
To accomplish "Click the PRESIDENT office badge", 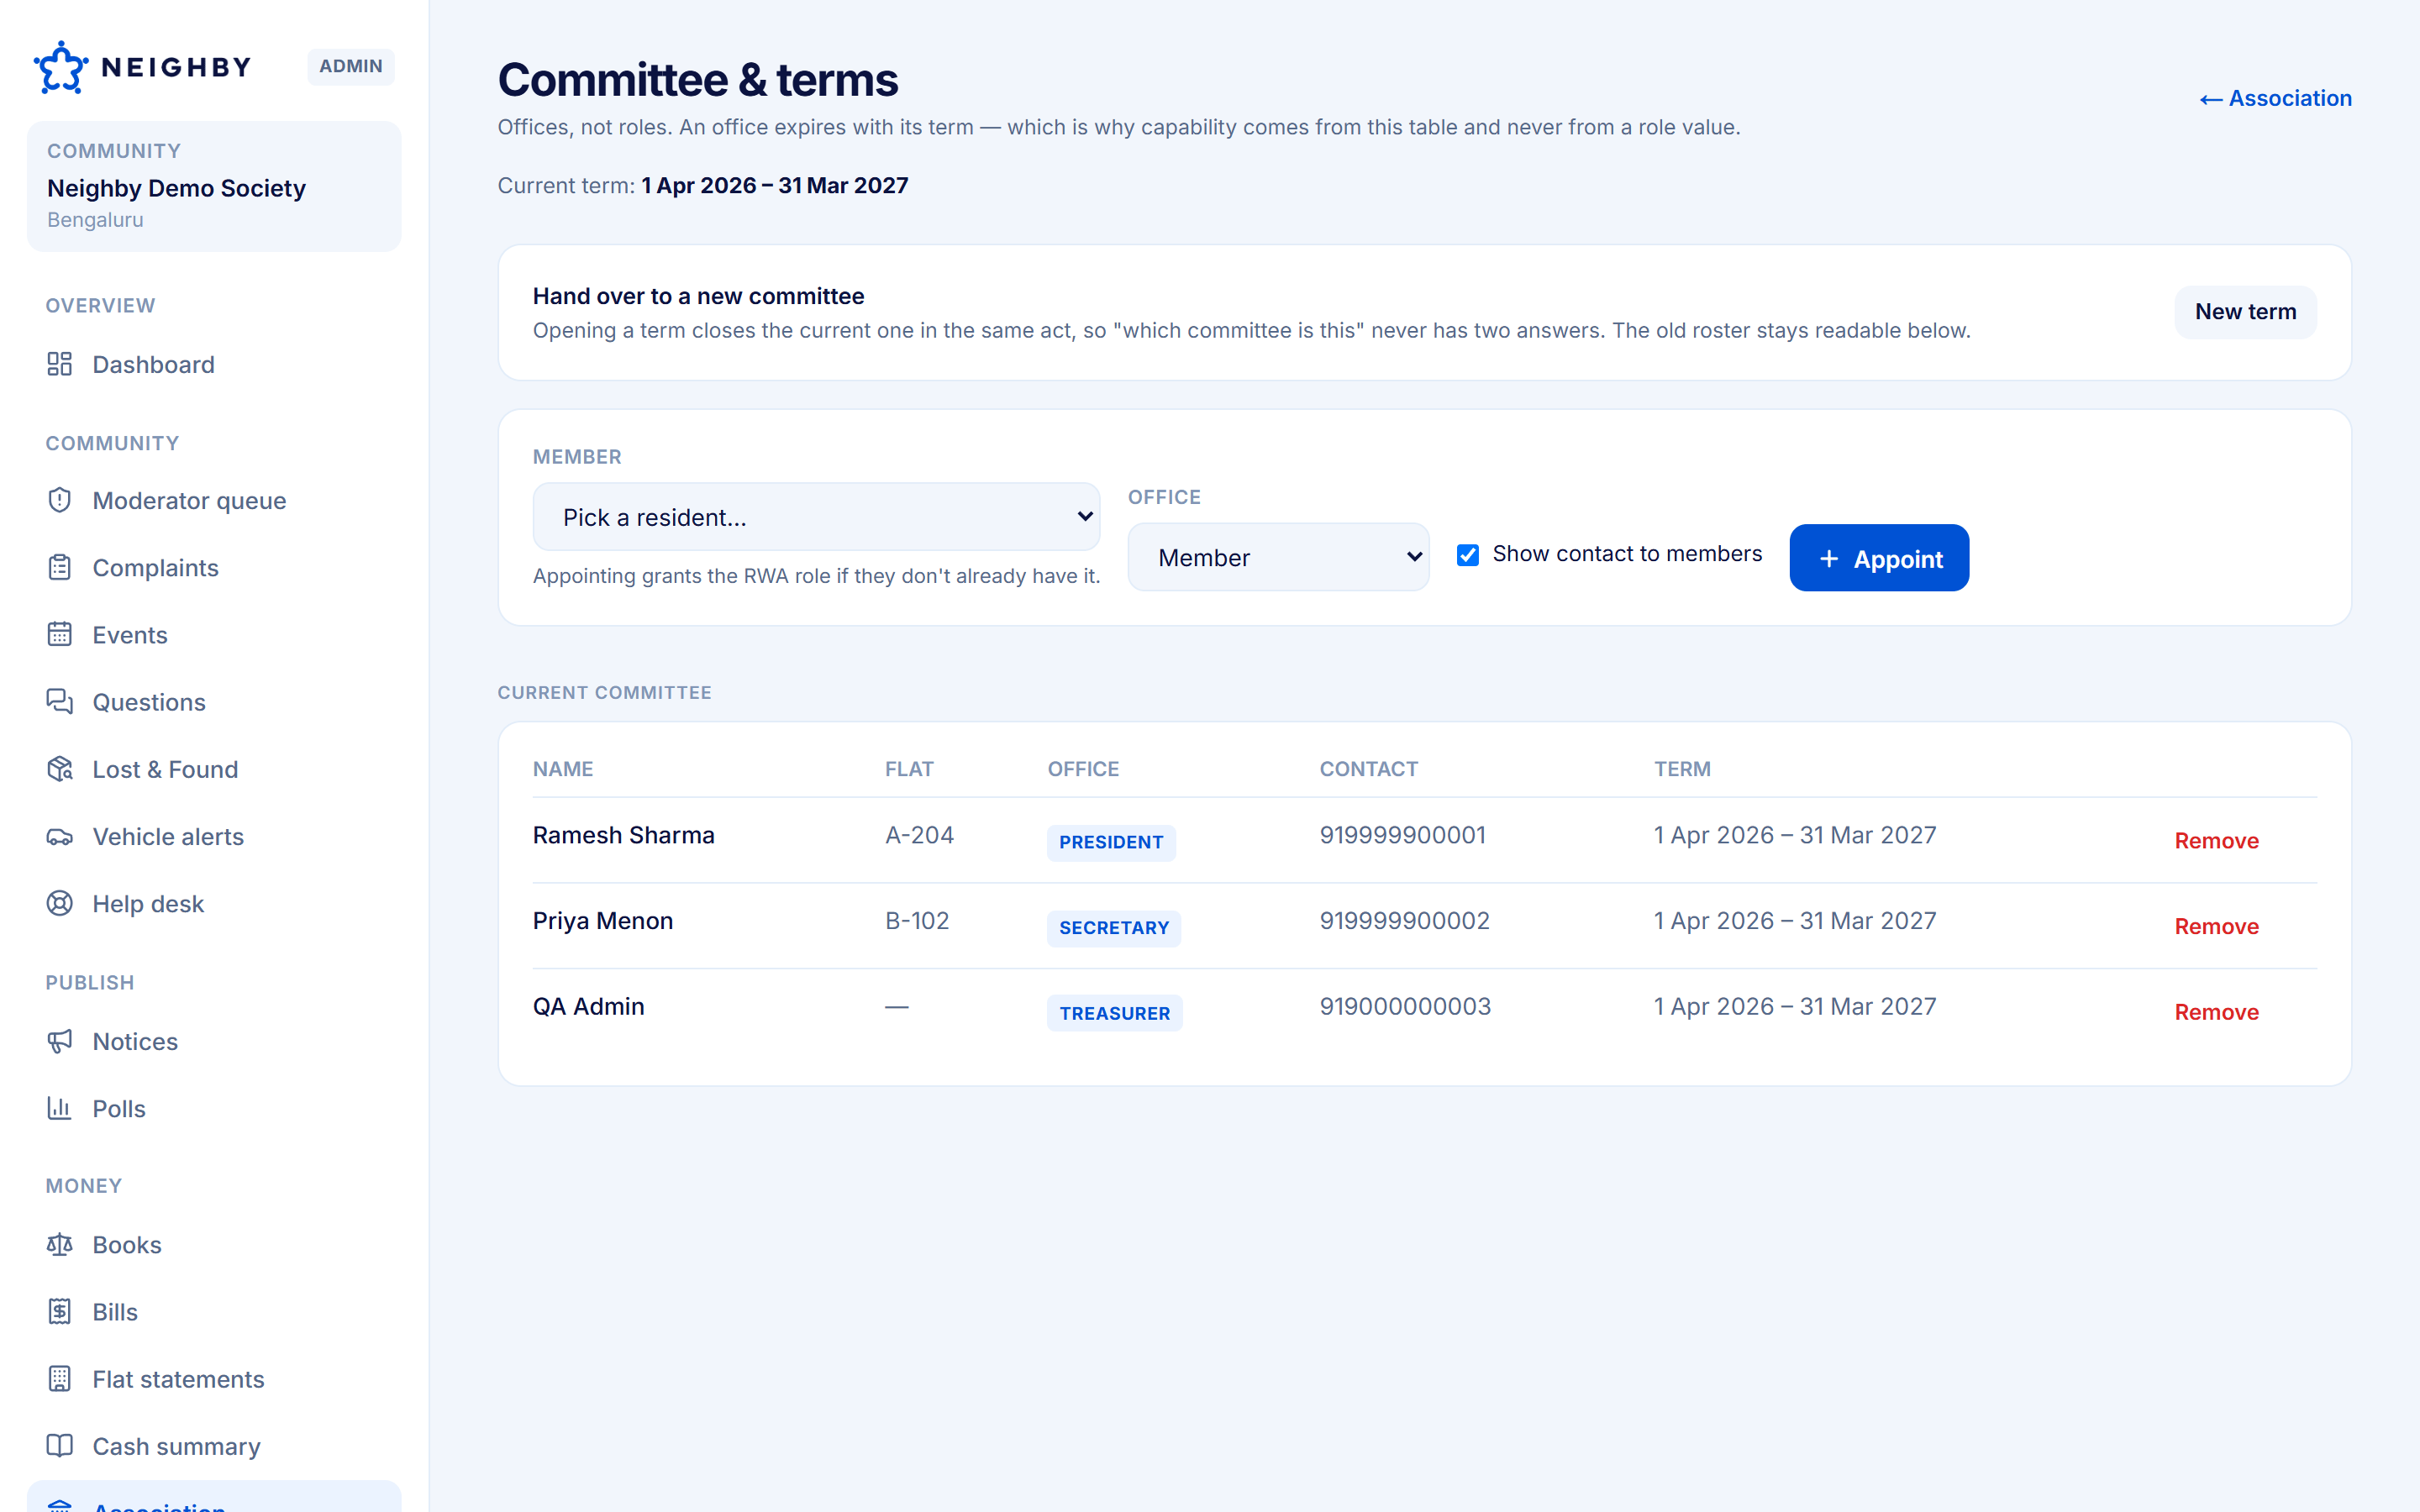I will 1111,842.
